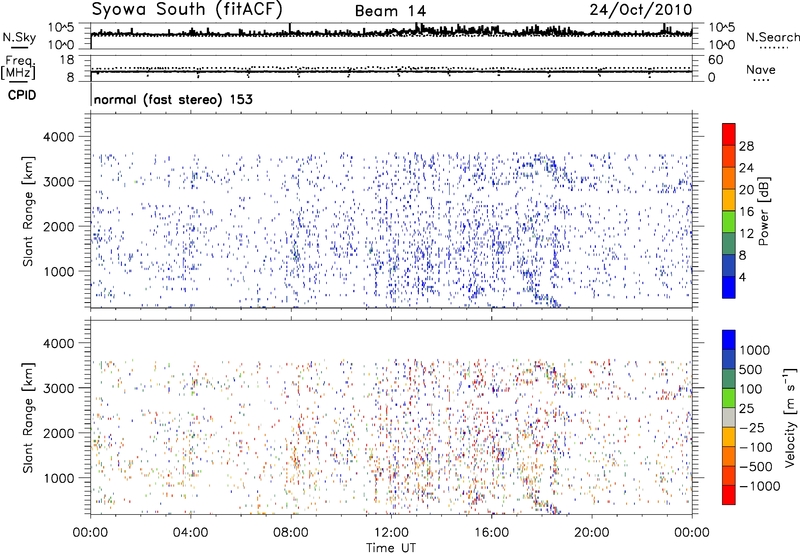The width and height of the screenshot is (800, 554).
Task: Click the 'CPID' row label
Action: click(22, 95)
